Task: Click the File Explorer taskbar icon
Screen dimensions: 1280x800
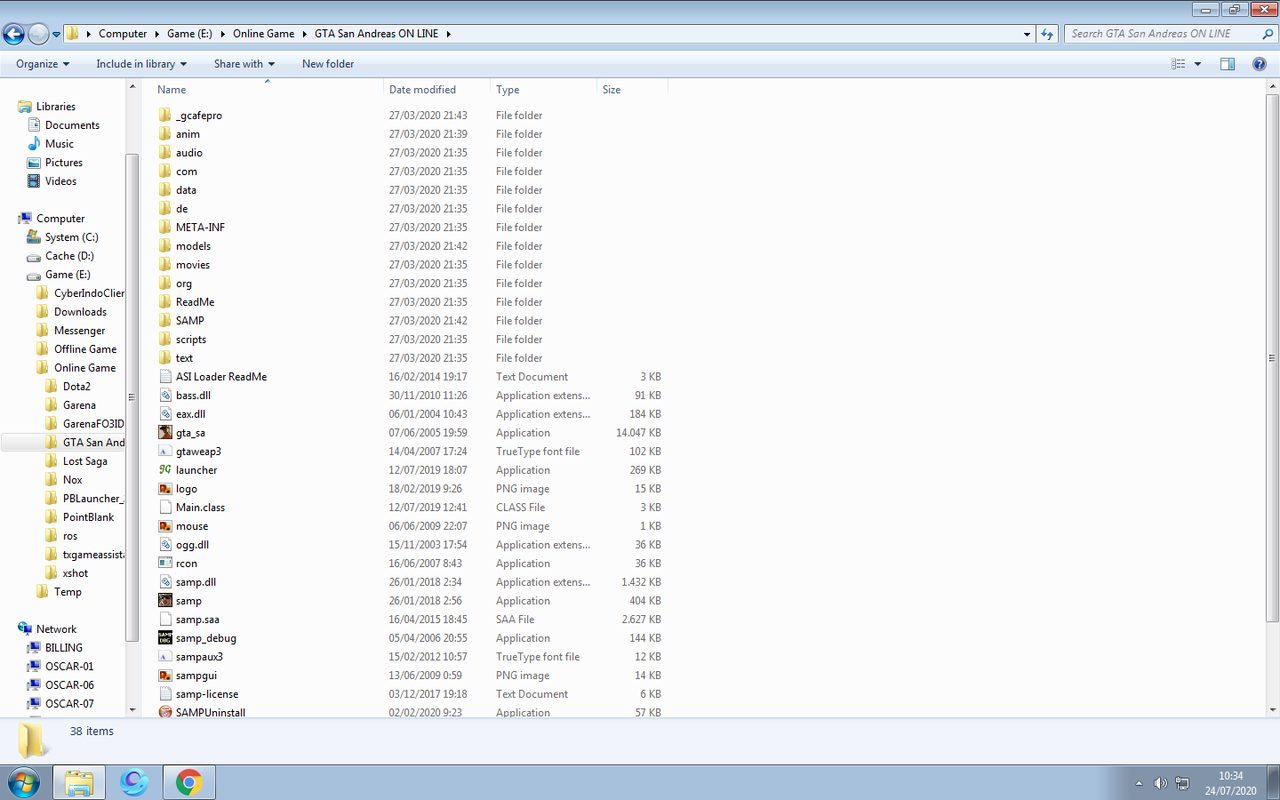Action: [x=79, y=782]
